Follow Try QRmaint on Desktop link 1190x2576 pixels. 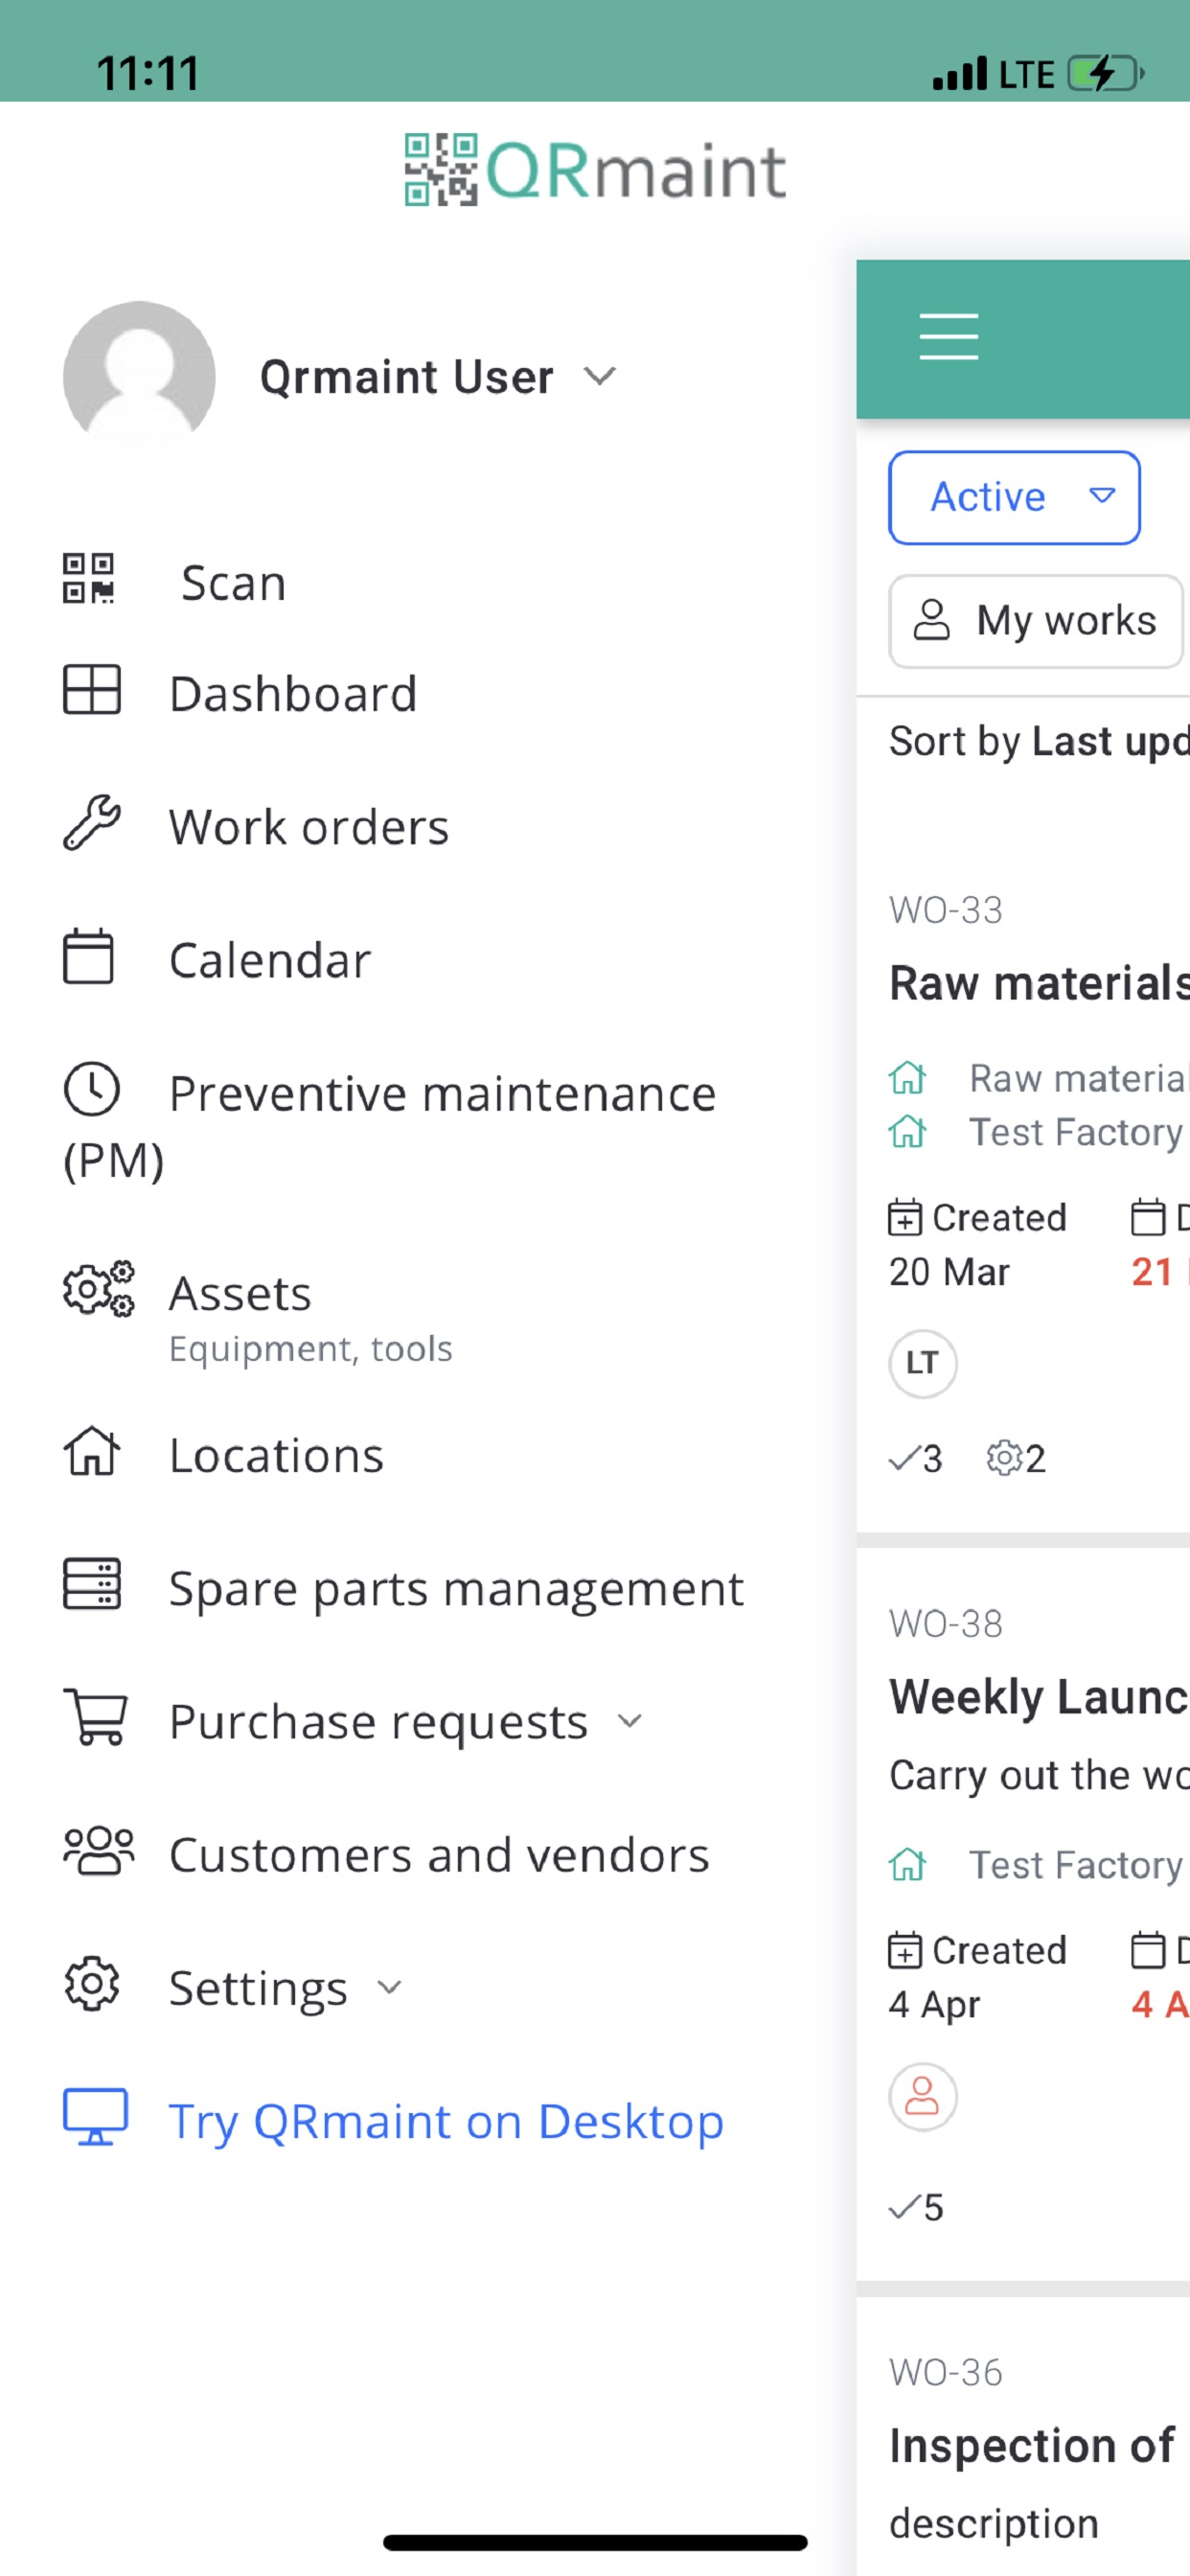click(446, 2120)
